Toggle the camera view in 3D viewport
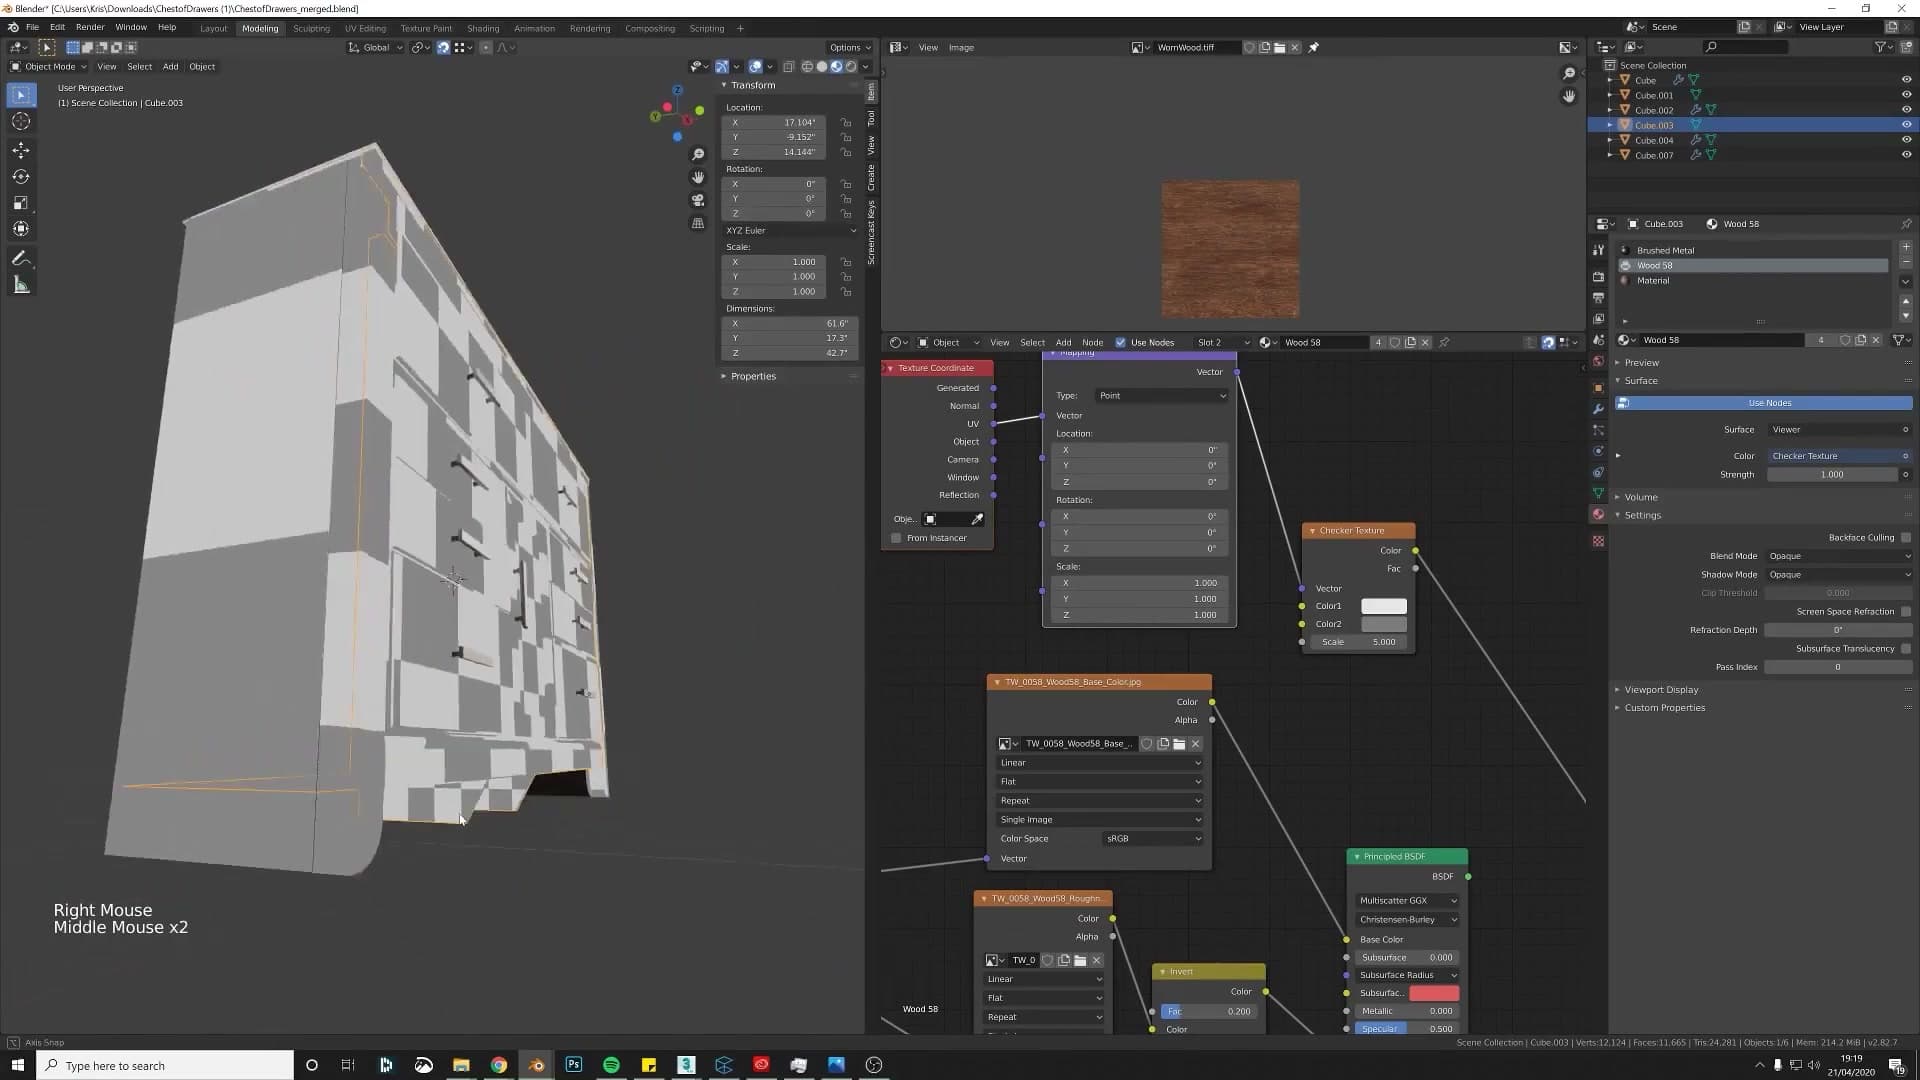1920x1080 pixels. click(698, 200)
